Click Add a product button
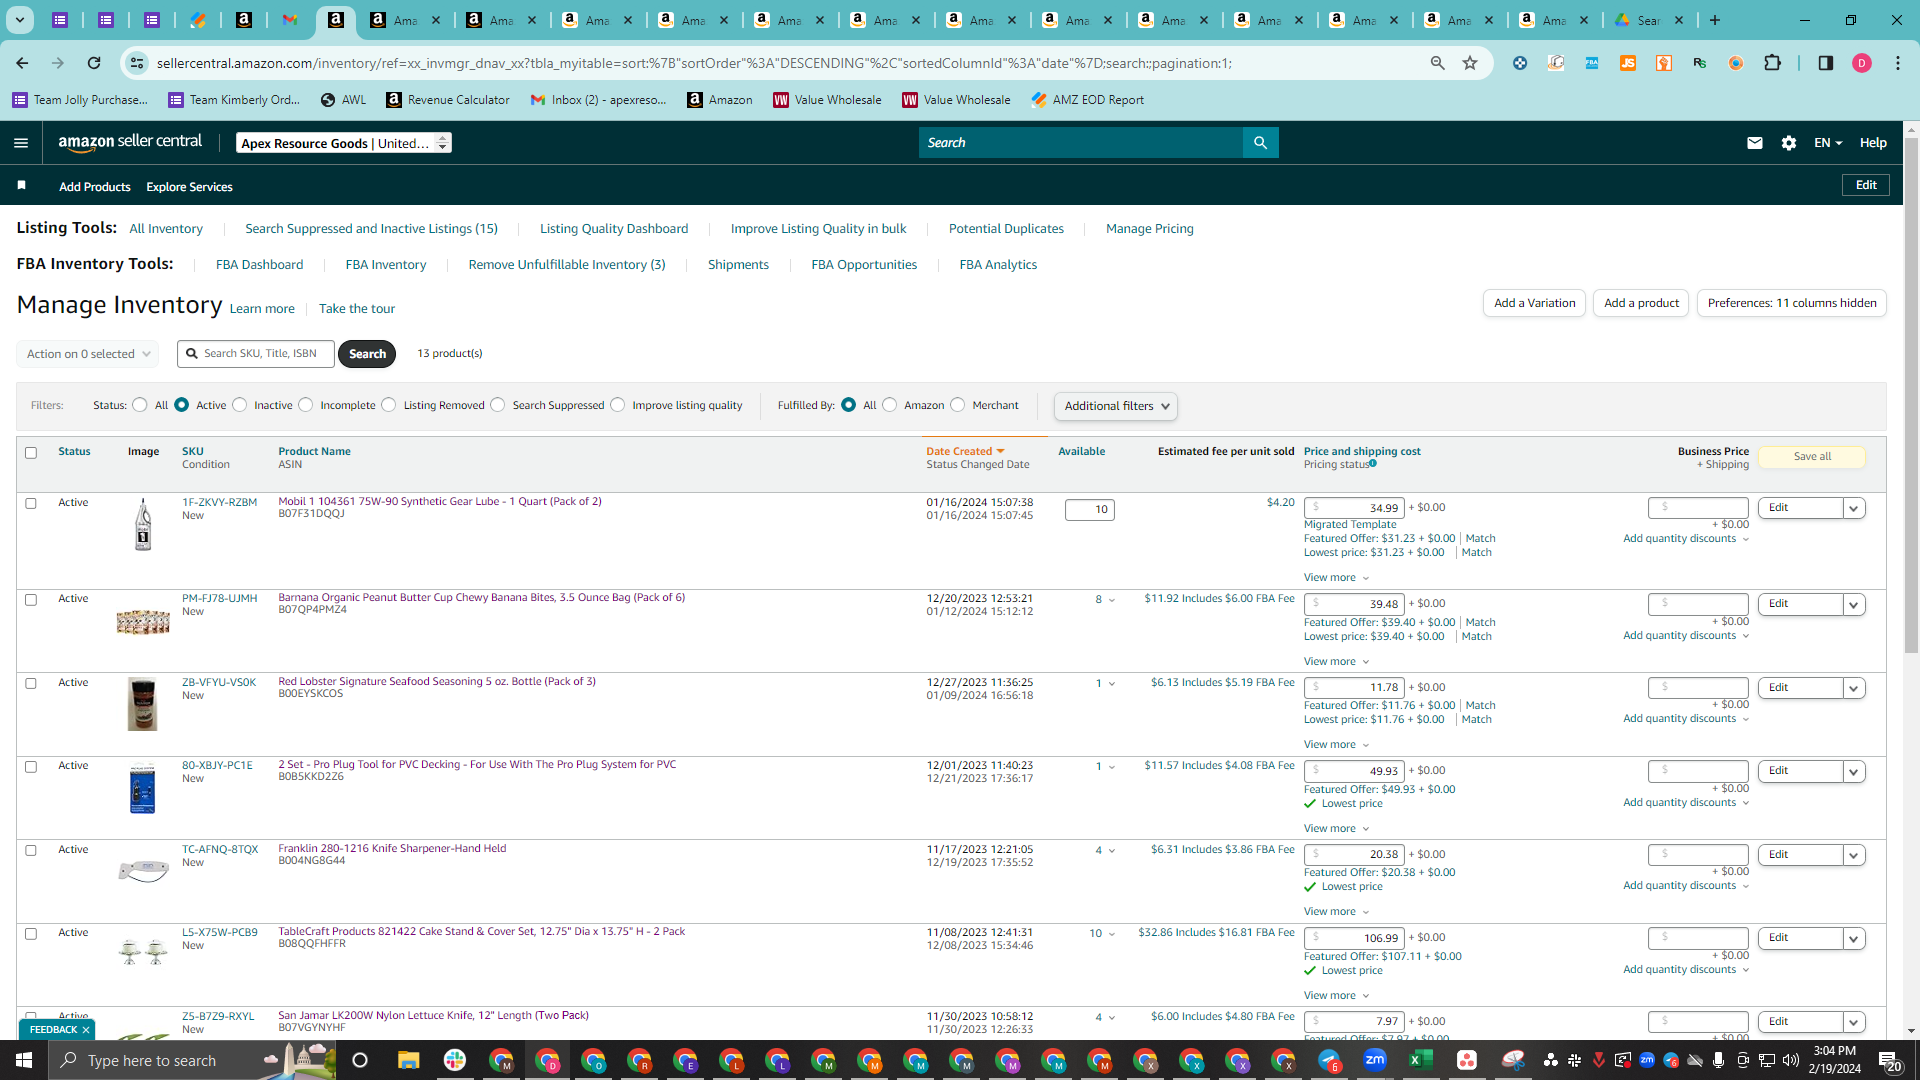 [1641, 303]
